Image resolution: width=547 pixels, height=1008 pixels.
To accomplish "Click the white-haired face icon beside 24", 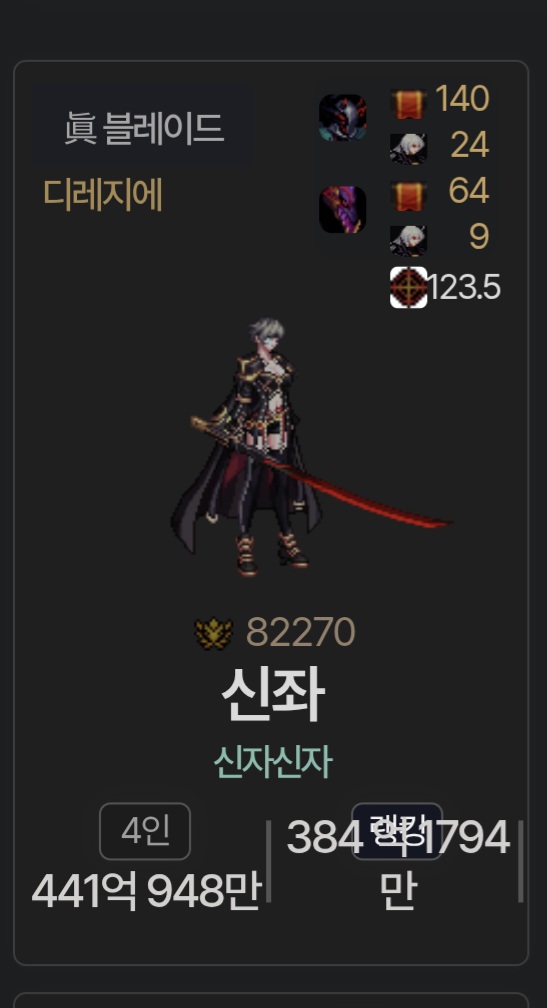I will click(408, 148).
